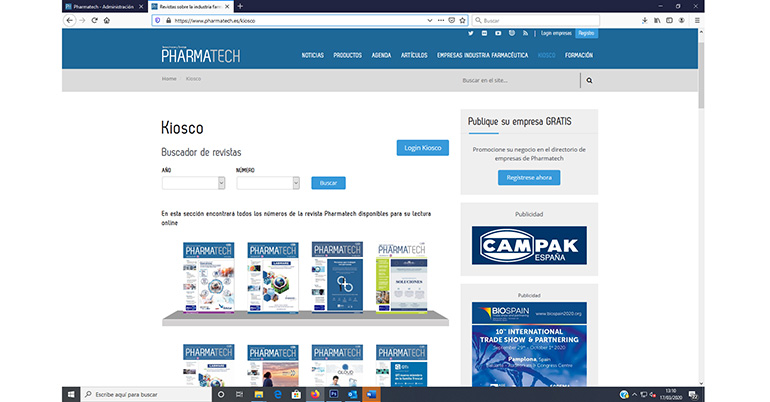Focus the 'Buscar en el site' field
This screenshot has width=770, height=402.
[520, 80]
